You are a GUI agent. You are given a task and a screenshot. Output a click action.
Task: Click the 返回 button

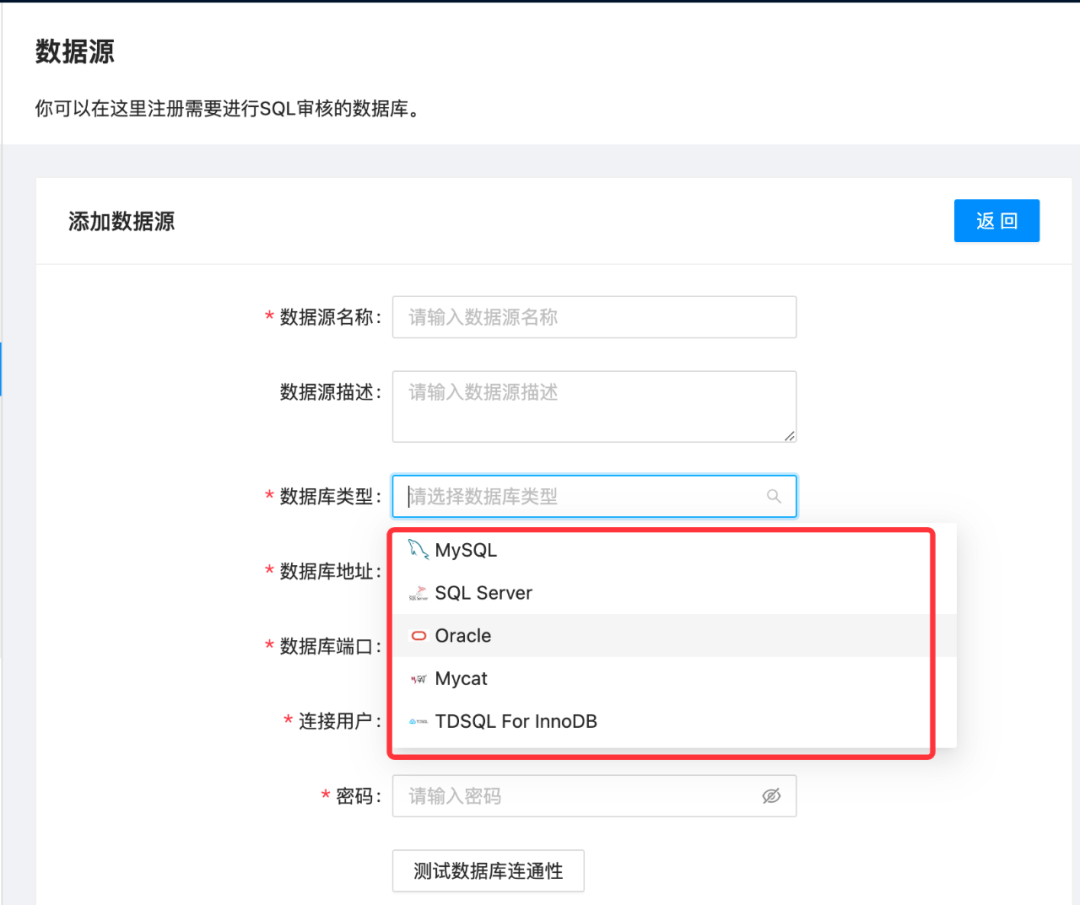point(997,220)
